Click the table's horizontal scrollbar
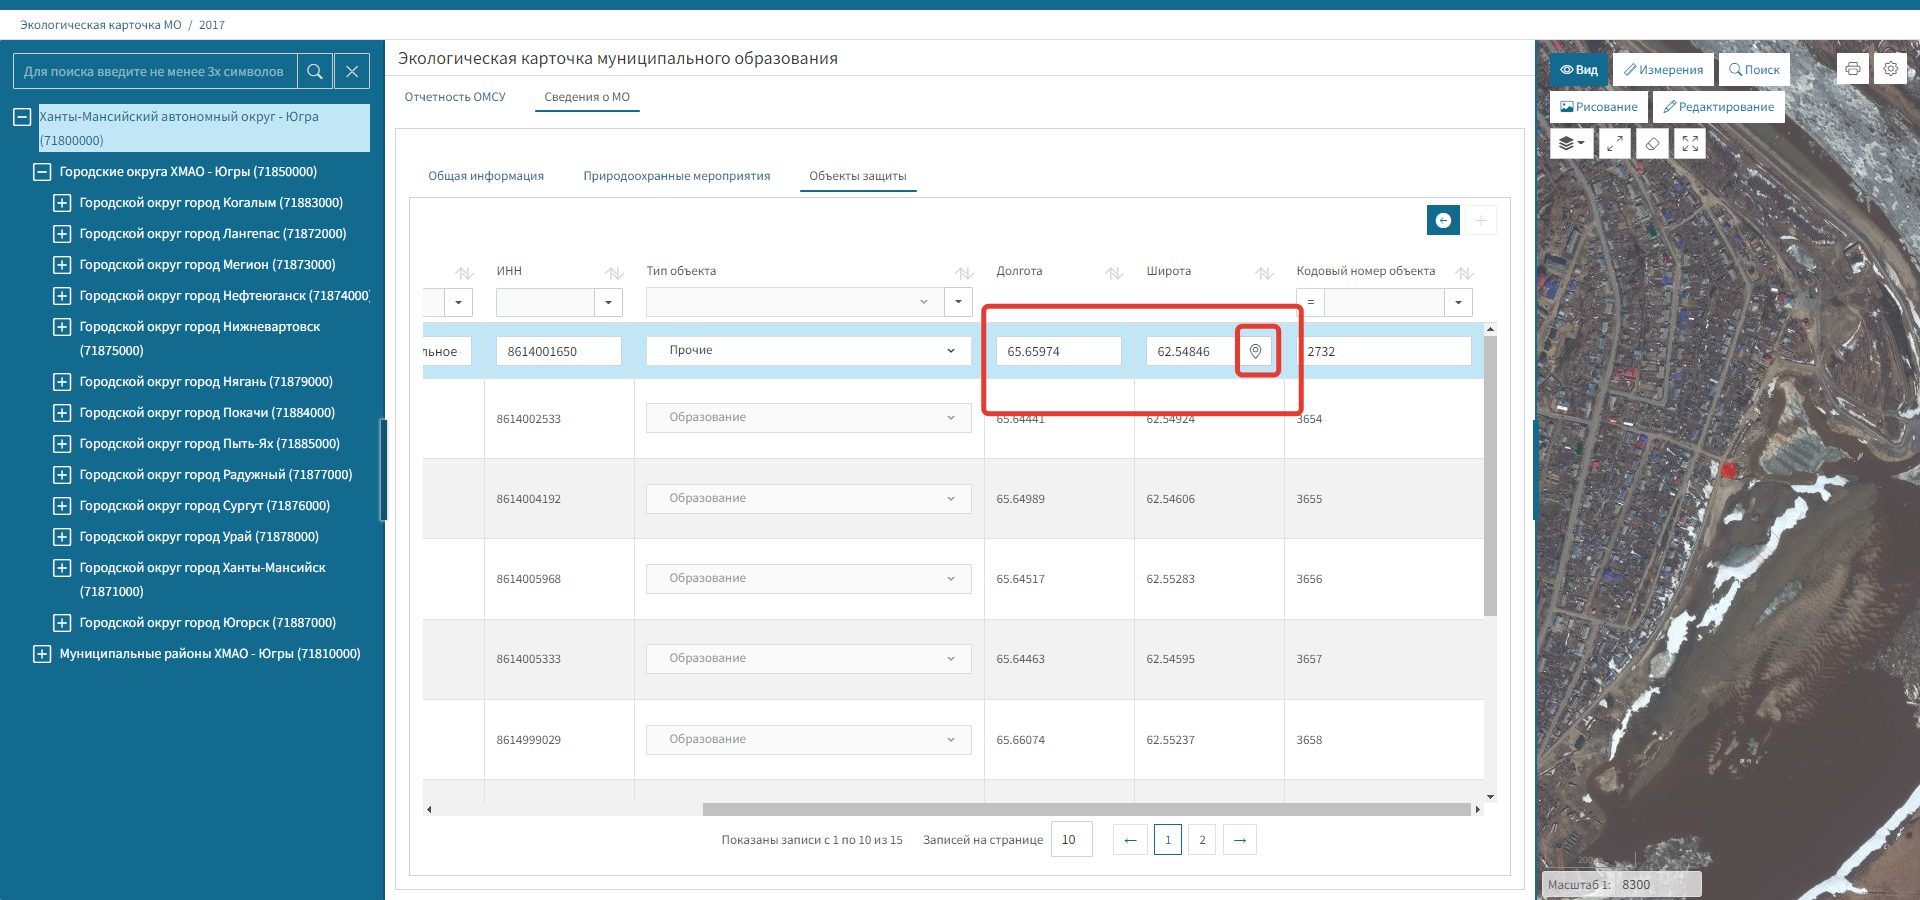This screenshot has height=900, width=1920. tap(1086, 809)
